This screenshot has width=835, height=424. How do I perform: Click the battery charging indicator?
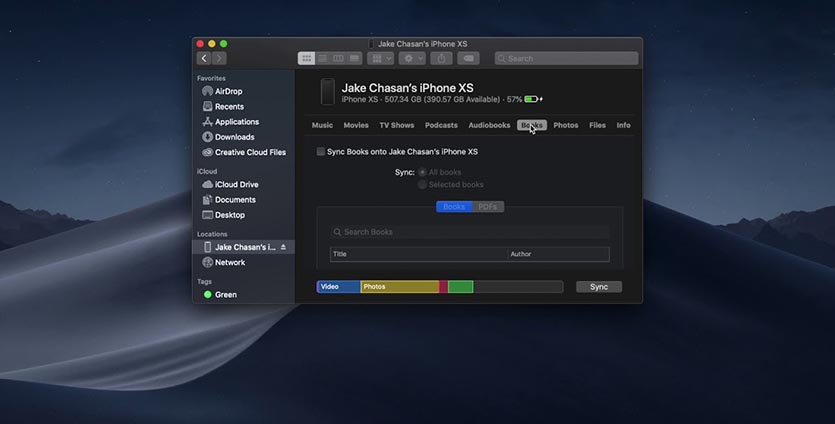(533, 99)
